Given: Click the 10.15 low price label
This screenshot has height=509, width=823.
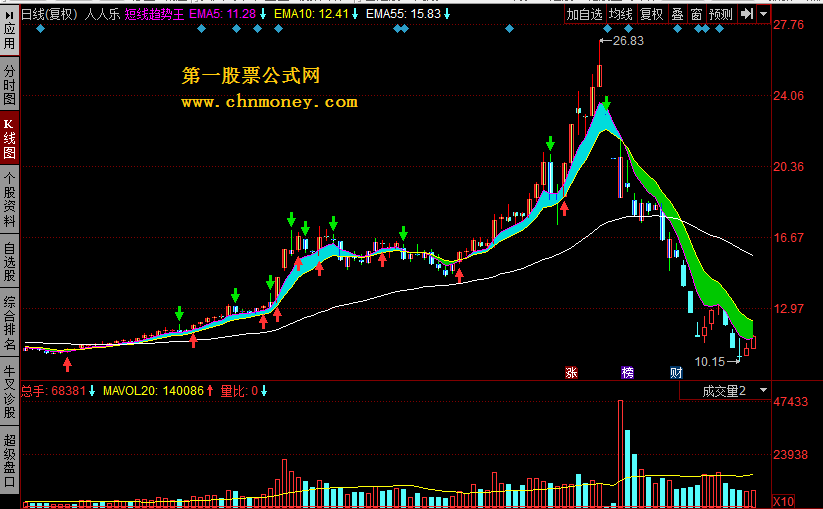Looking at the screenshot, I should (x=710, y=362).
